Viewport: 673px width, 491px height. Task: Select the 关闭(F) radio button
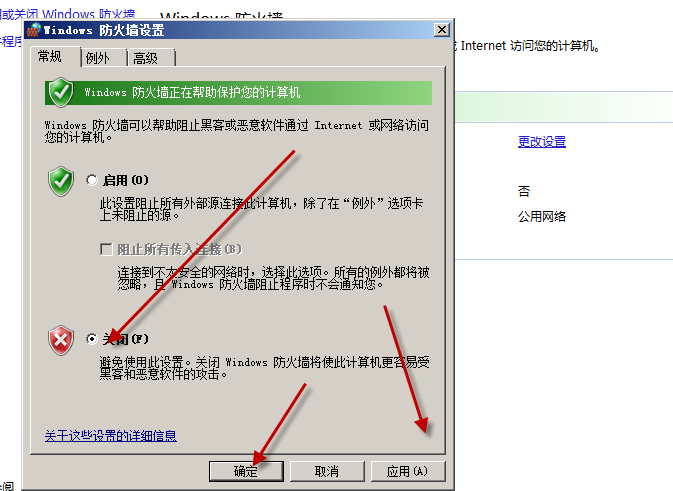pos(92,339)
